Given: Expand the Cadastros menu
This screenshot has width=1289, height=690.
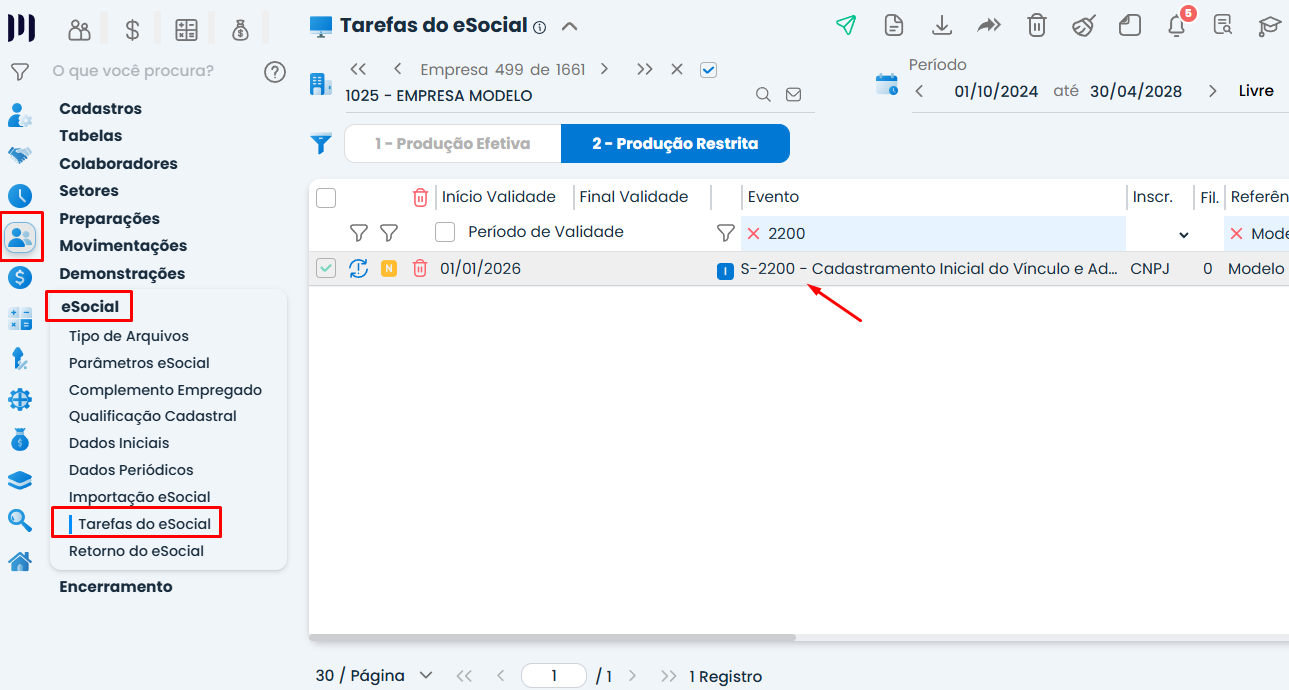Looking at the screenshot, I should [100, 109].
